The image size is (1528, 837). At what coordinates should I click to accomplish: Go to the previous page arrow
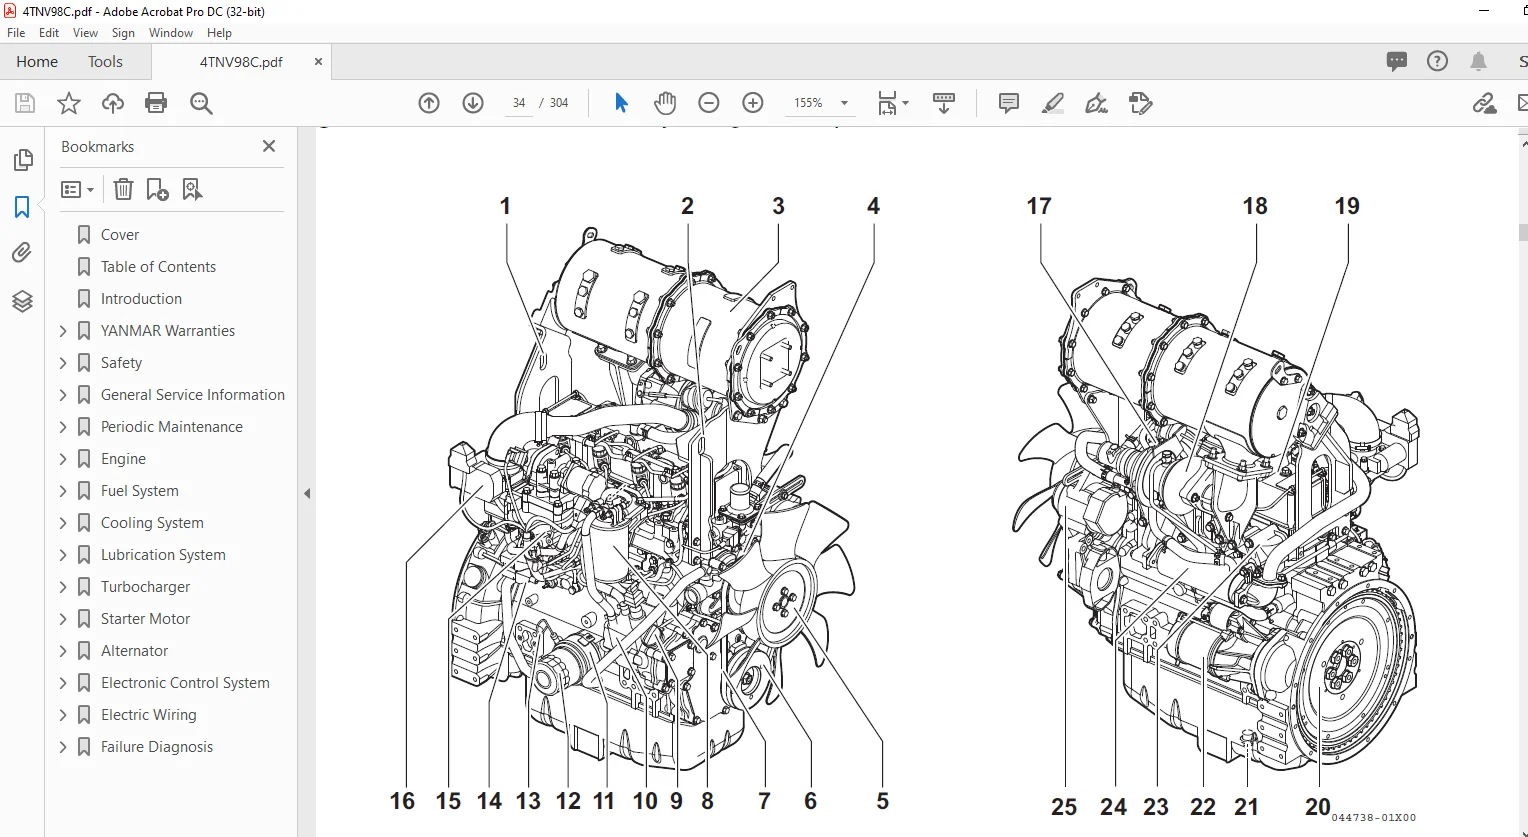pos(429,103)
